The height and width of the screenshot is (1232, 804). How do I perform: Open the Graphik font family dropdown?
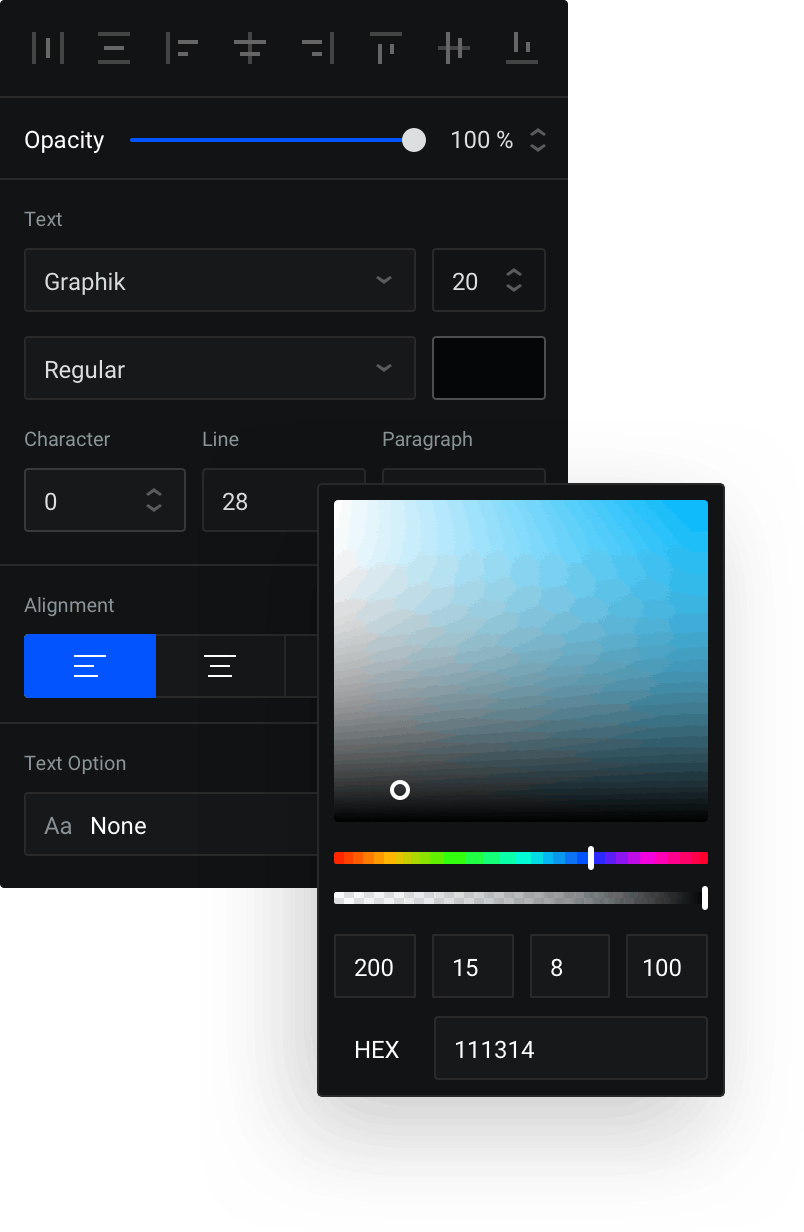[220, 280]
